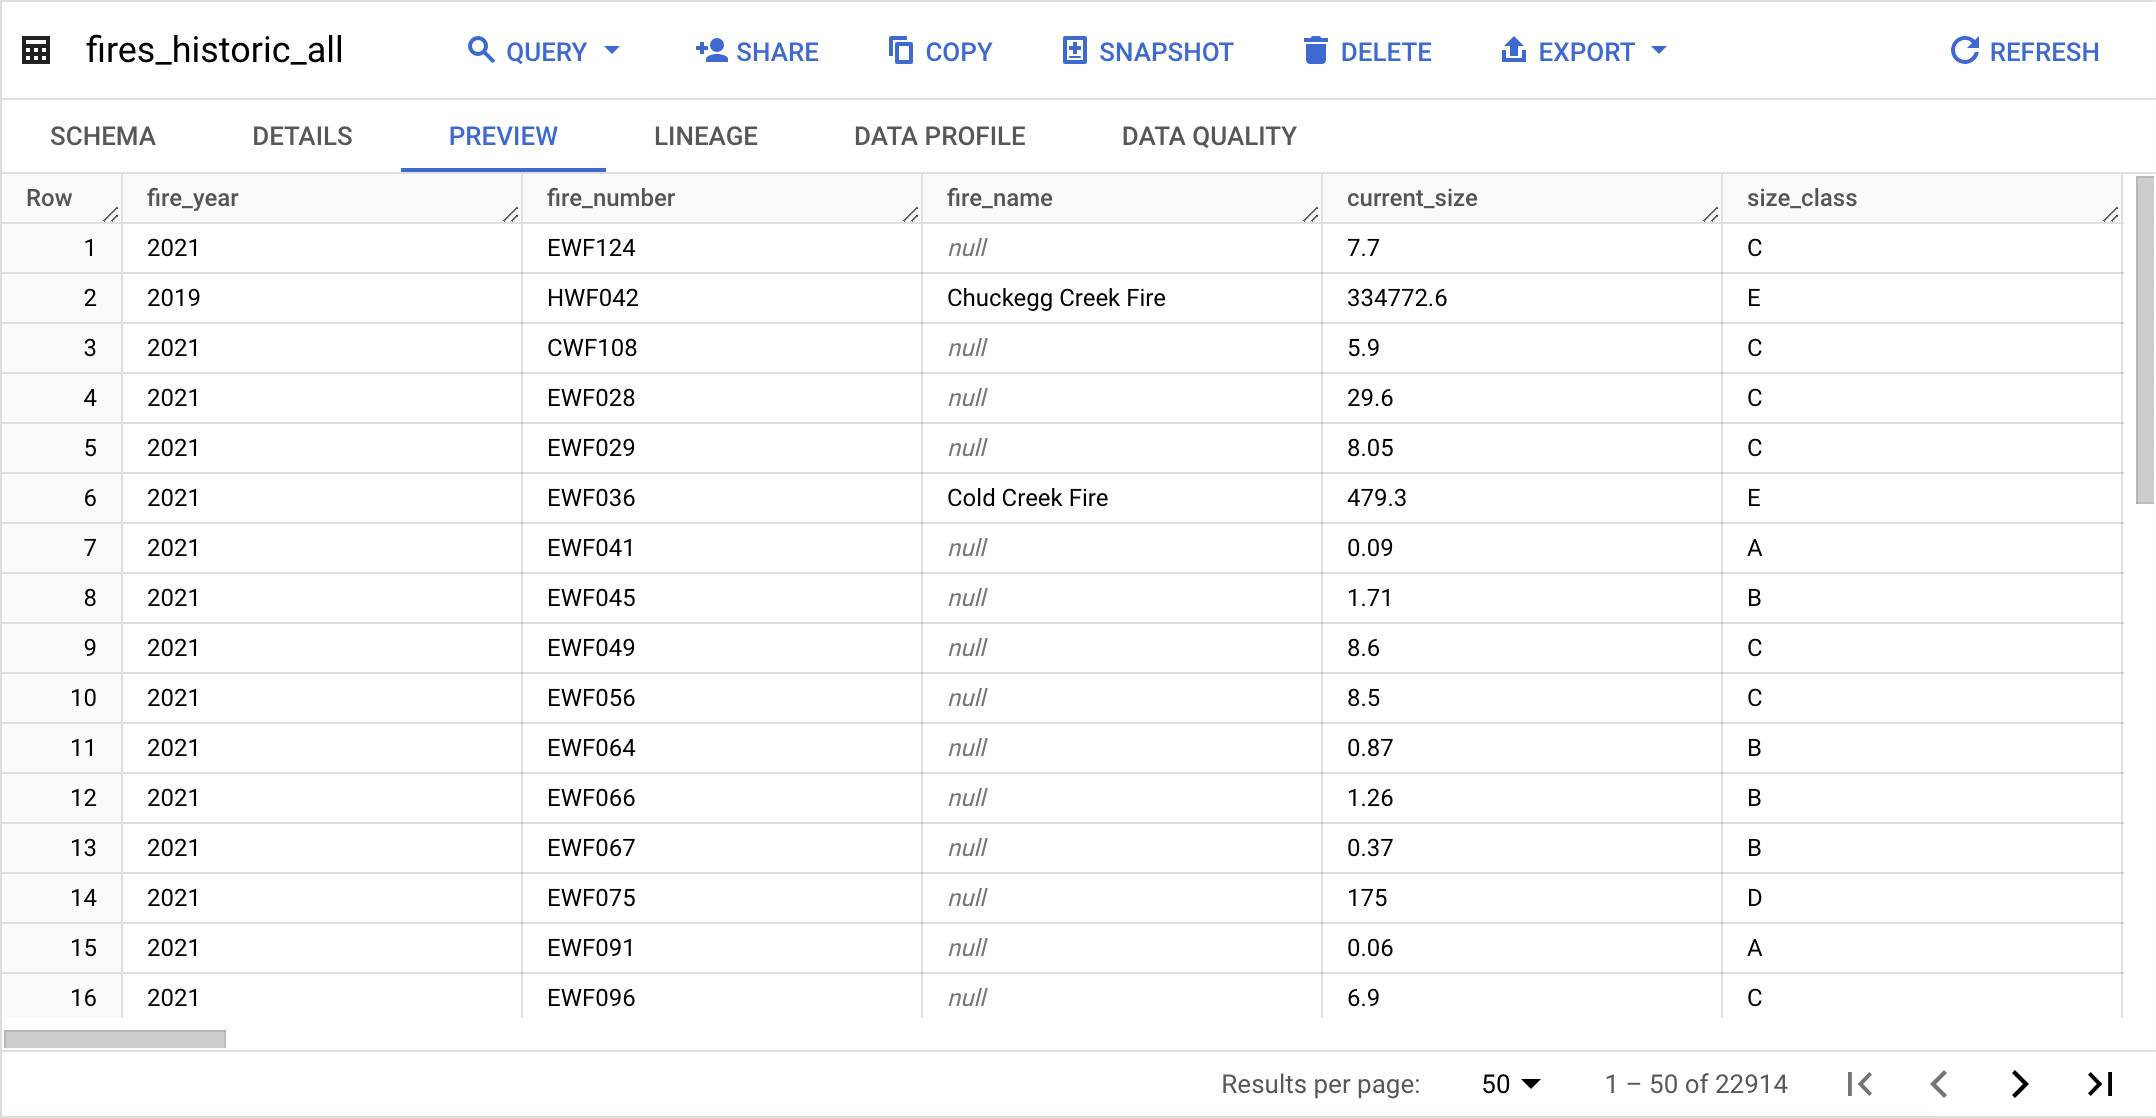Image resolution: width=2156 pixels, height=1118 pixels.
Task: Click the horizontal scrollbar thumb below the table
Action: 115,1039
